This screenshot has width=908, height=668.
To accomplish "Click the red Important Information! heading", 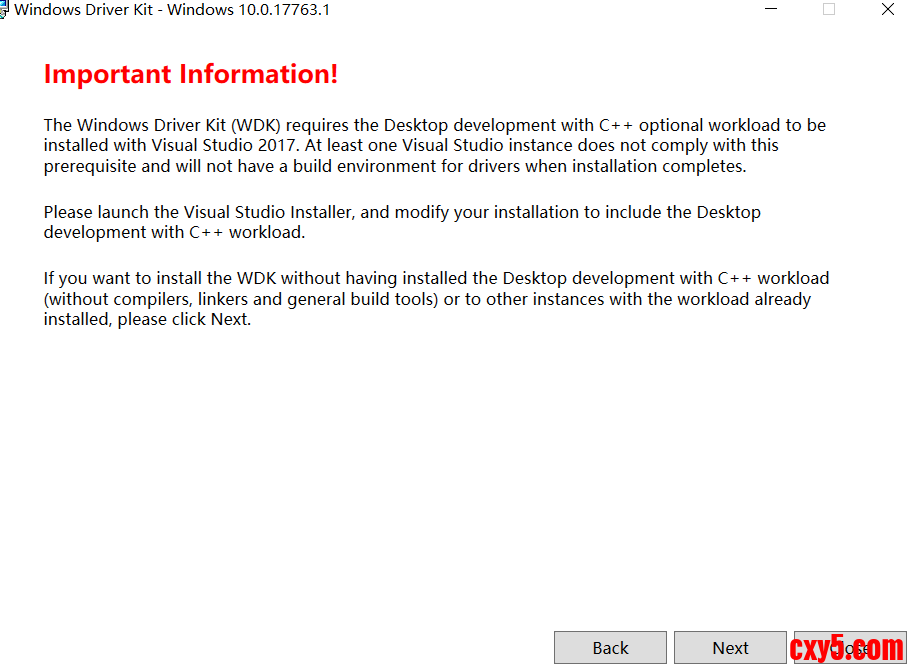I will [191, 74].
